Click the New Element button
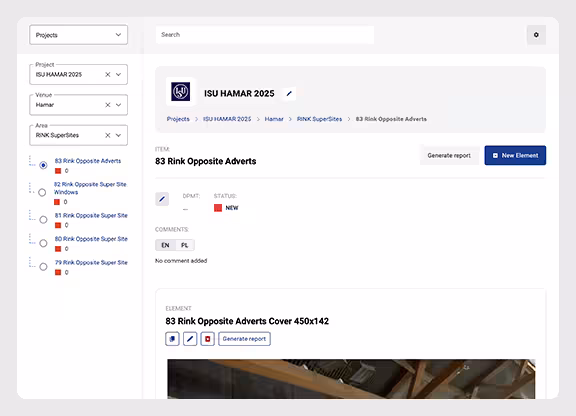The image size is (576, 416). [x=515, y=155]
